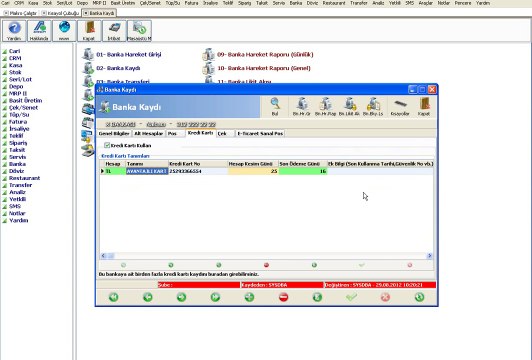Click the Hesap Kesim Günü cell showing 25
Viewport: 532px width, 360px height.
point(253,171)
